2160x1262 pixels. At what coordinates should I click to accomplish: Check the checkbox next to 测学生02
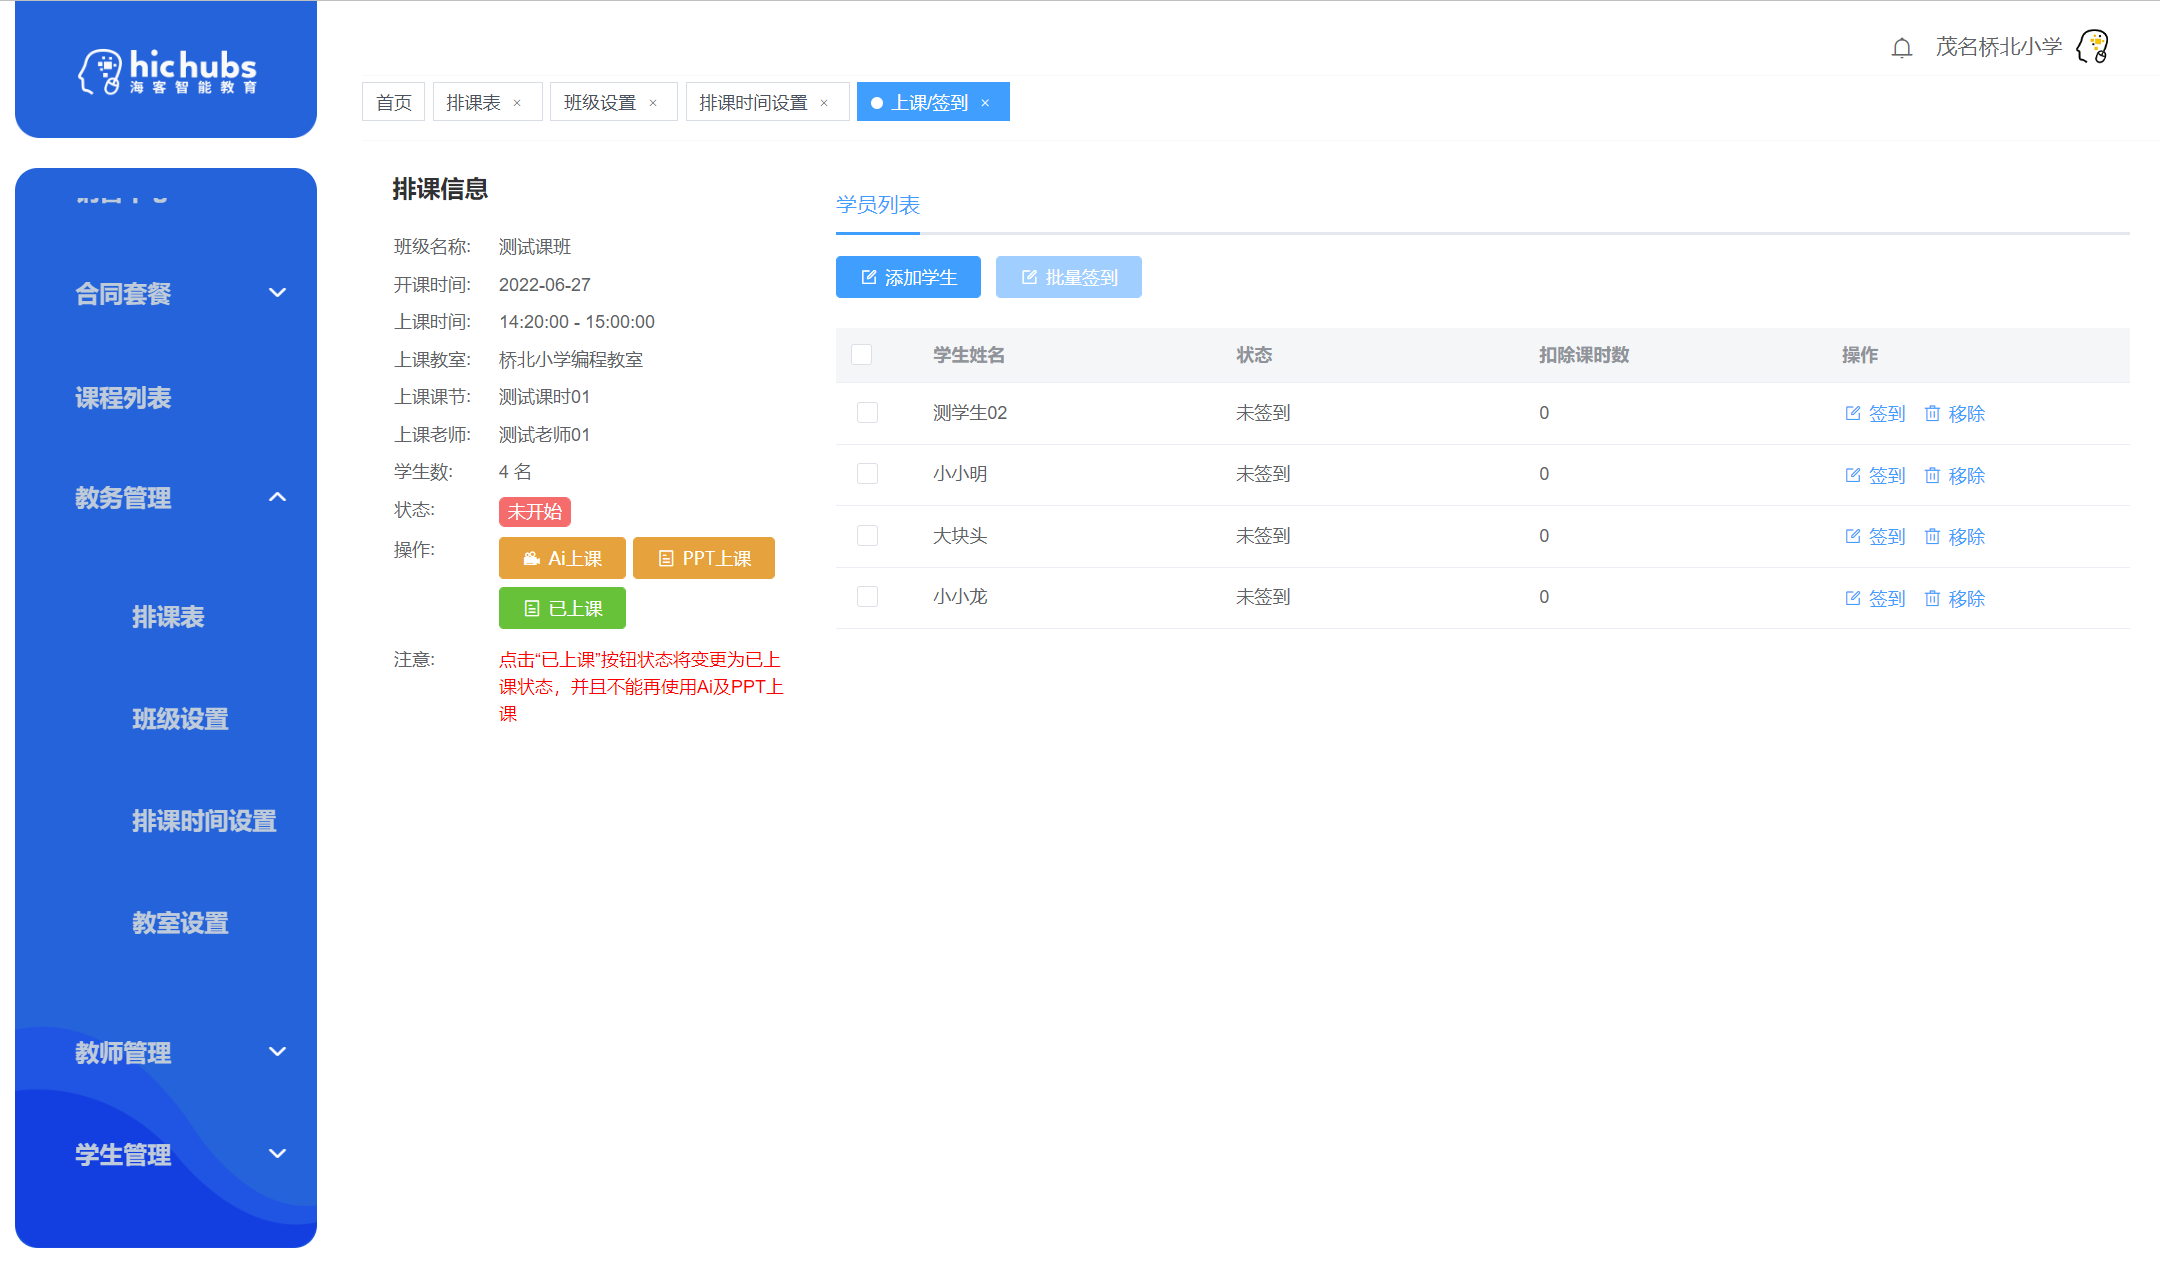click(x=867, y=412)
